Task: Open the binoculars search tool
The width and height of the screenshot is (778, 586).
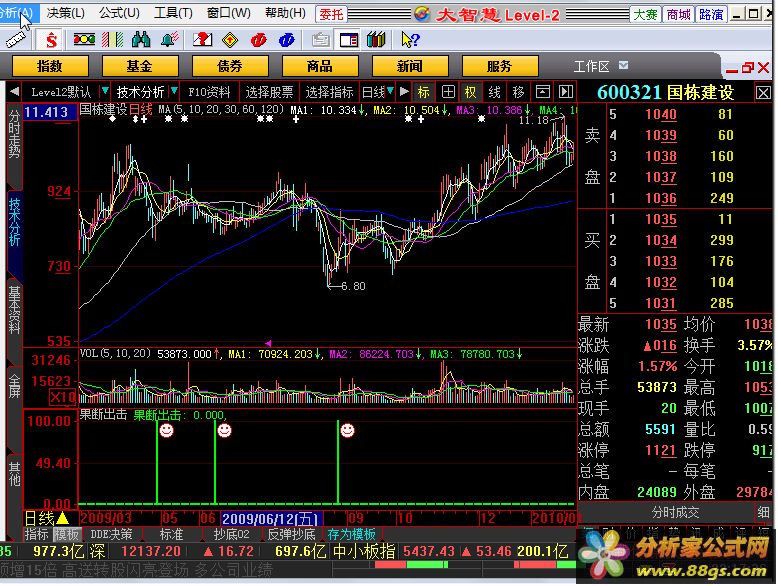Action: (x=141, y=39)
